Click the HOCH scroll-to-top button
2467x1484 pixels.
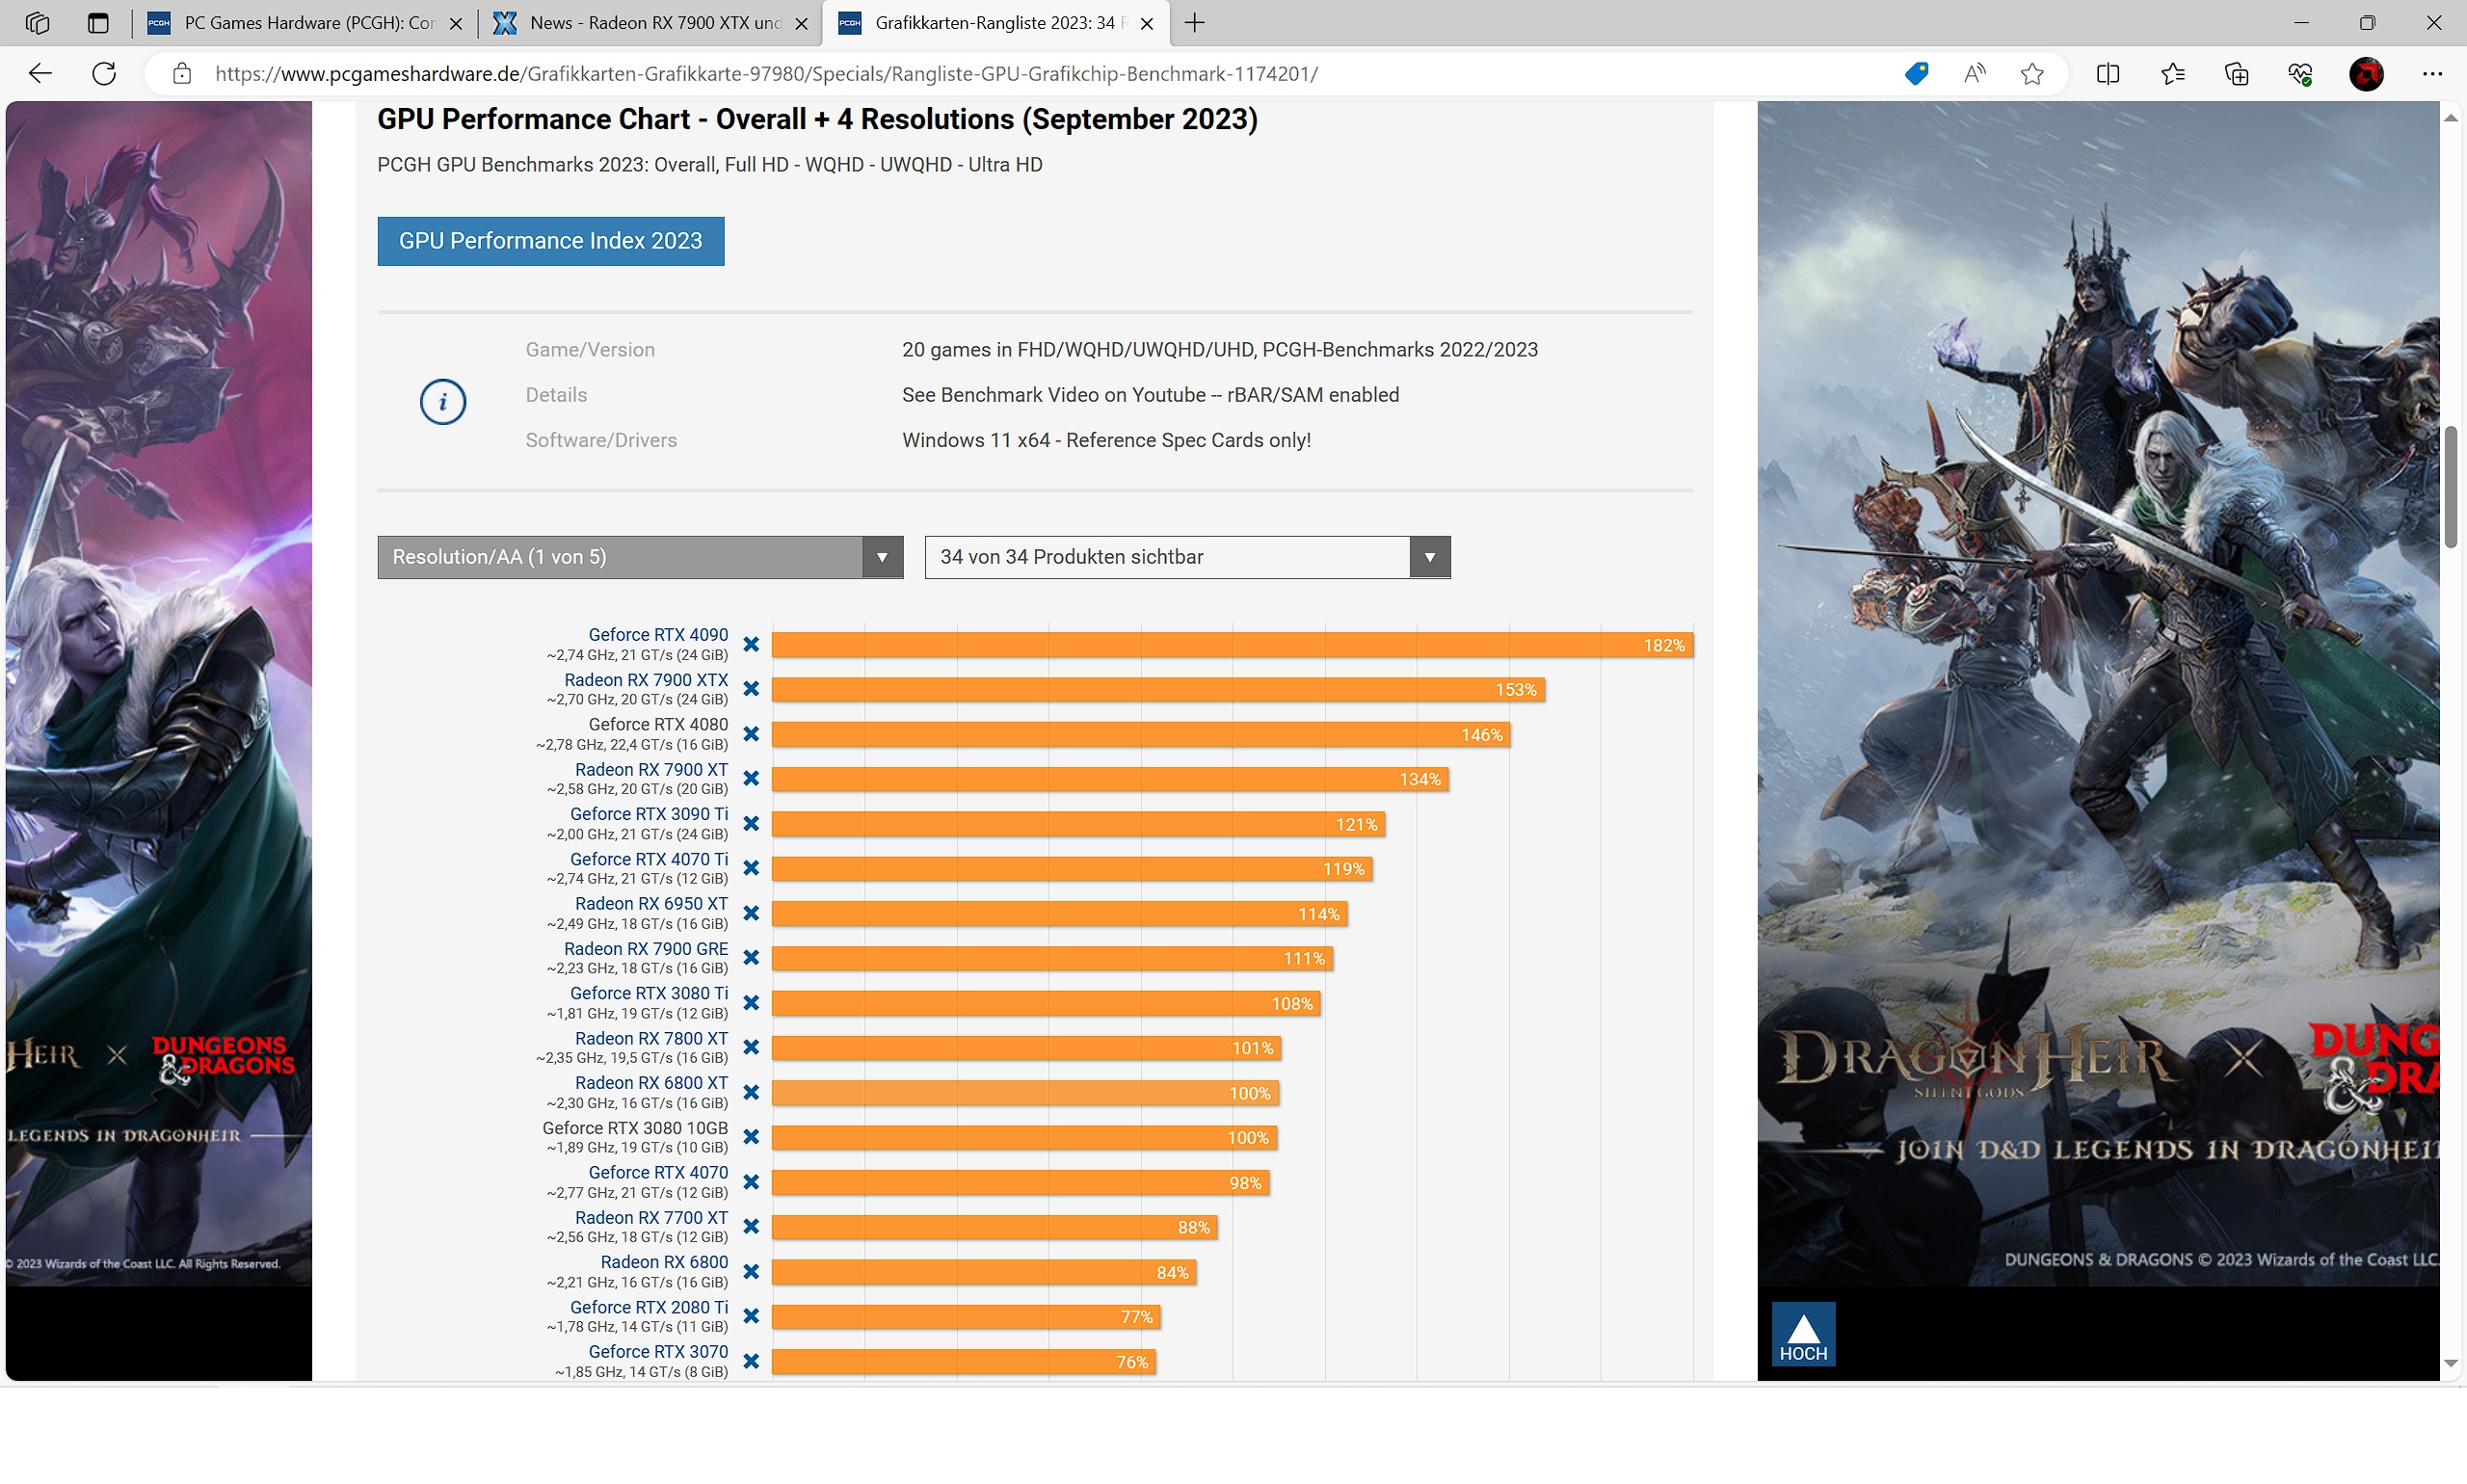(x=1802, y=1334)
